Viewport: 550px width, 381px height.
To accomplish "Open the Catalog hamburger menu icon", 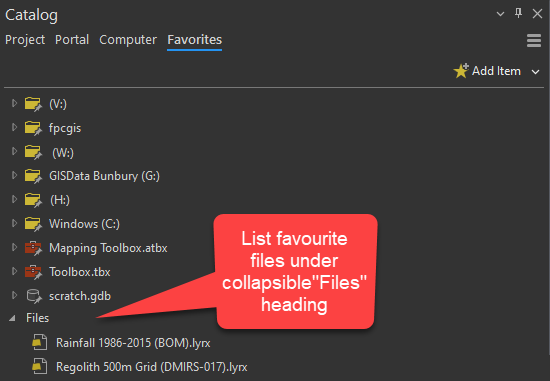I will 534,41.
